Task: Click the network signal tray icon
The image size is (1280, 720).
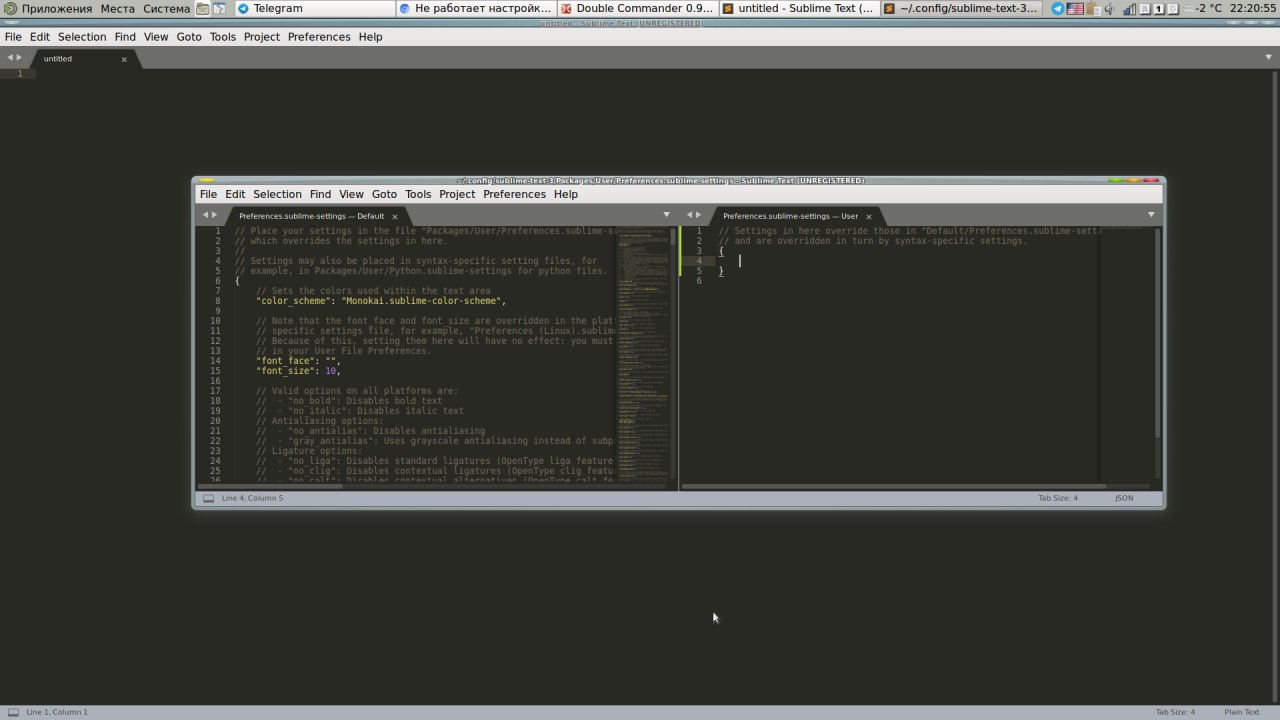Action: 1129,8
